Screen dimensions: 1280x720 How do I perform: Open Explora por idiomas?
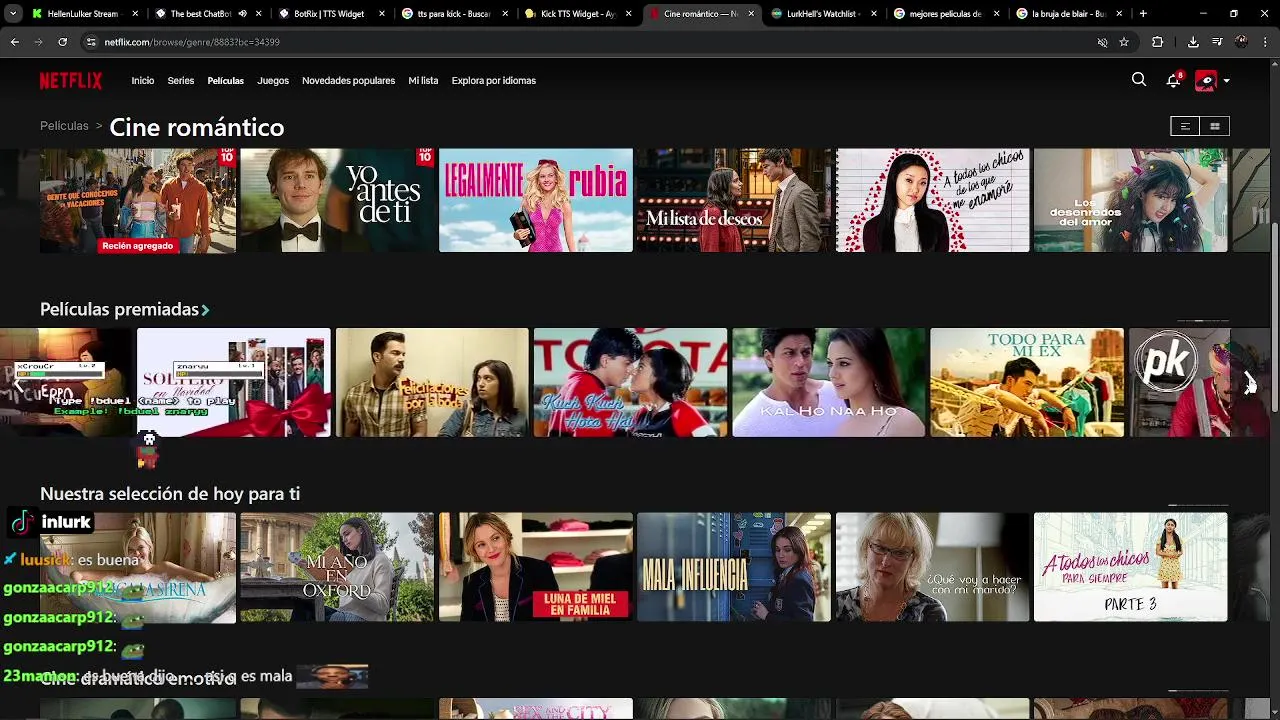coord(494,81)
